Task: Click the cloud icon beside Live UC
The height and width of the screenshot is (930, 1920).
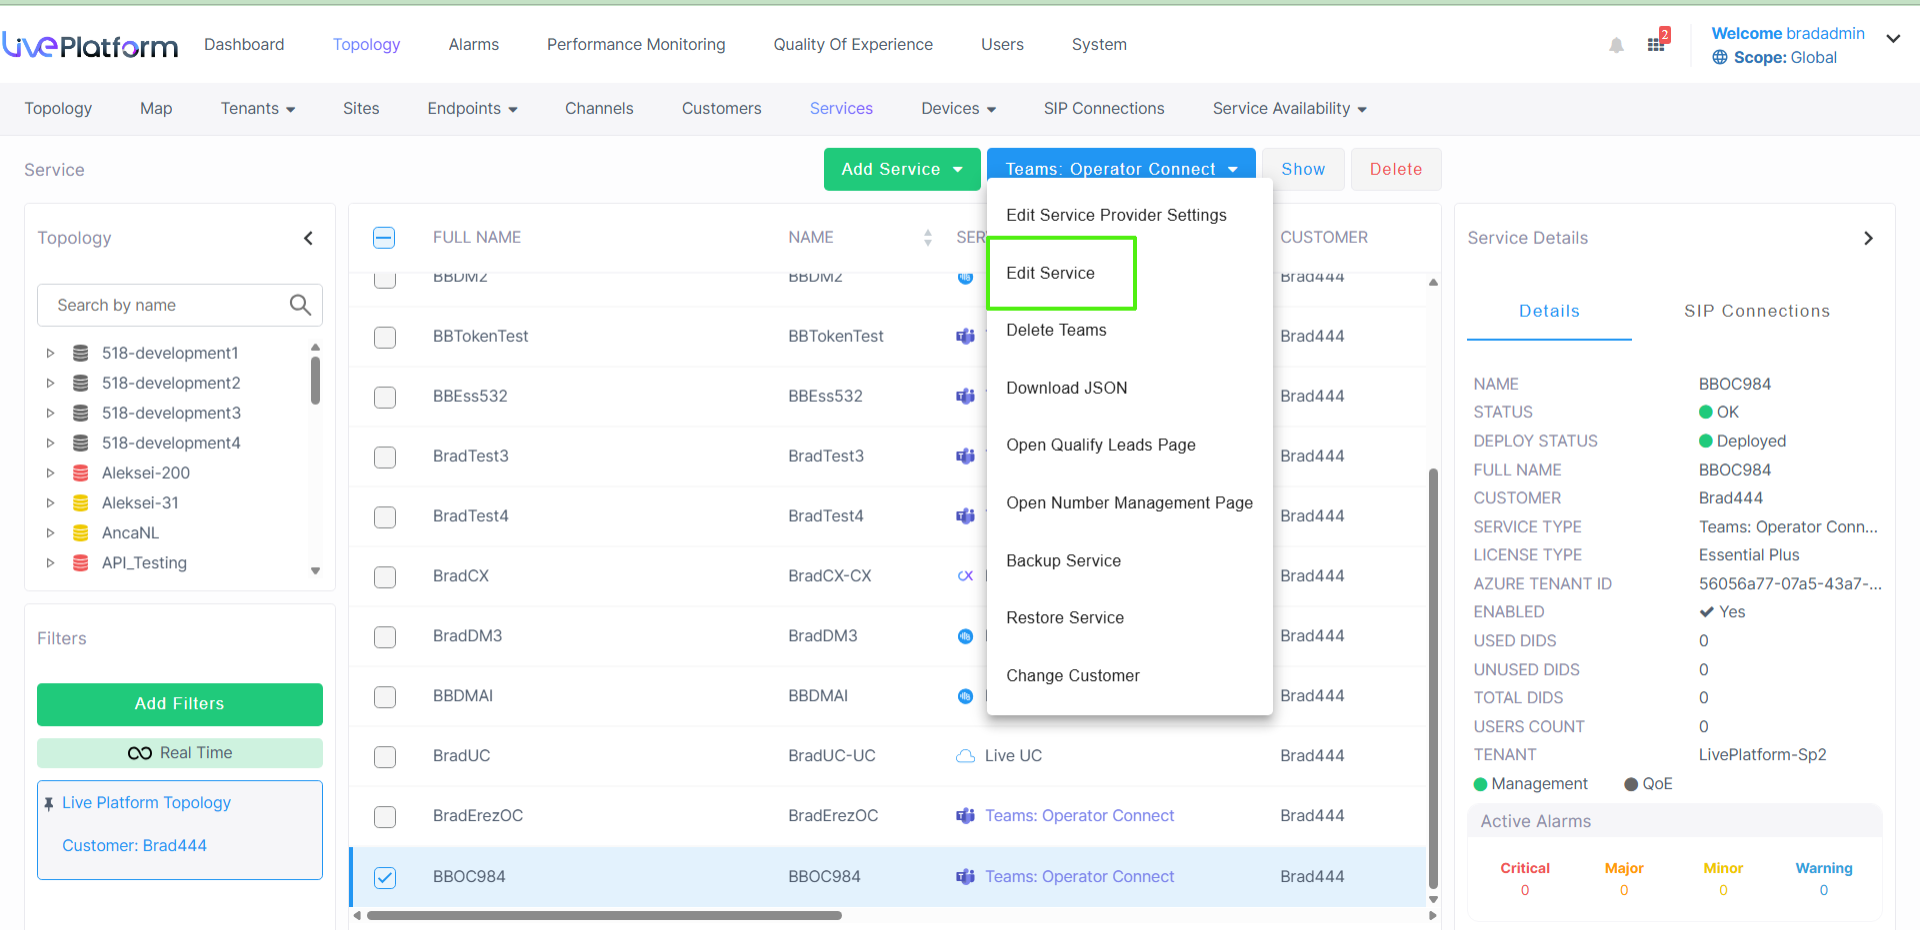Action: tap(965, 756)
